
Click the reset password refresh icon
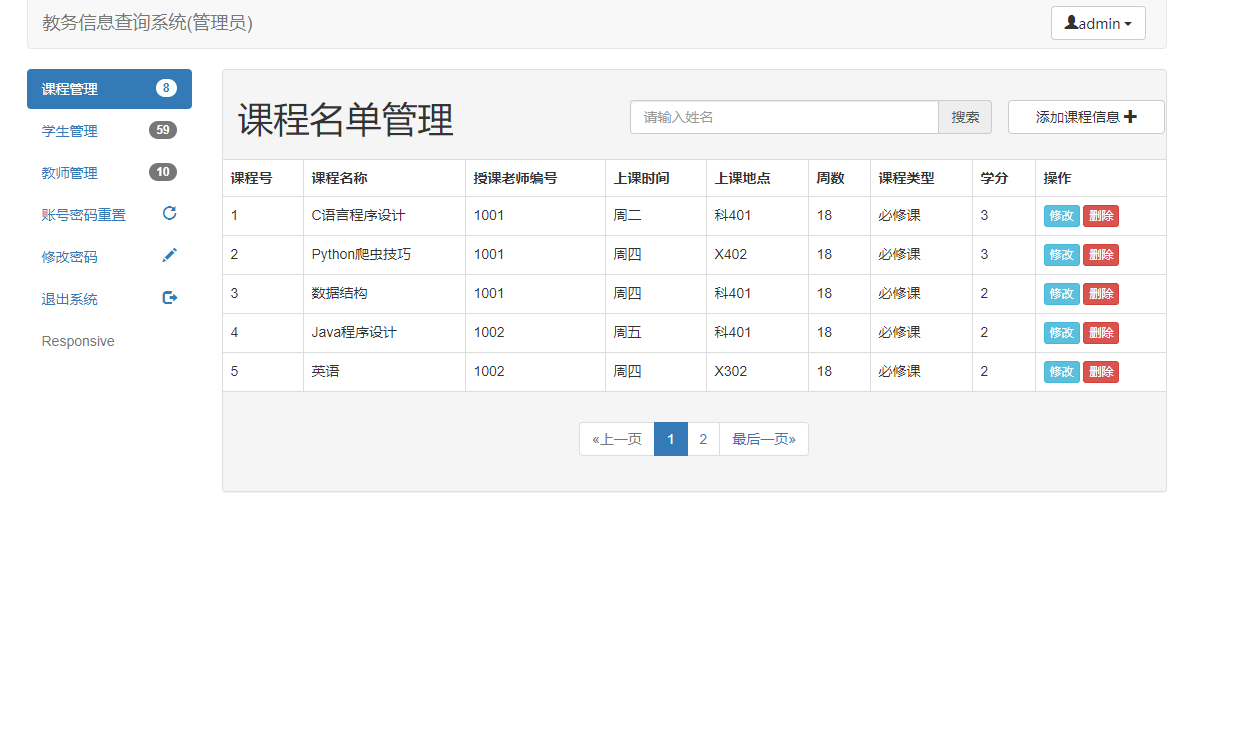coord(169,213)
